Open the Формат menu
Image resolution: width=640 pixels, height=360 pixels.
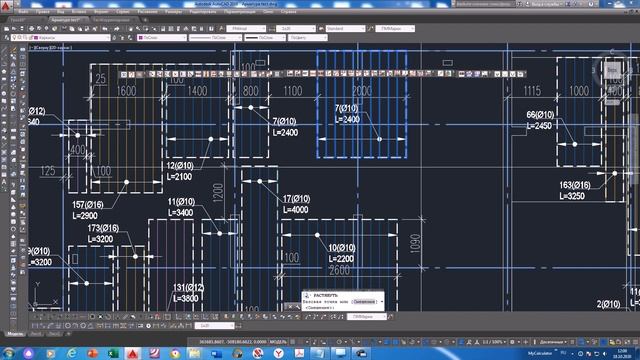101,12
